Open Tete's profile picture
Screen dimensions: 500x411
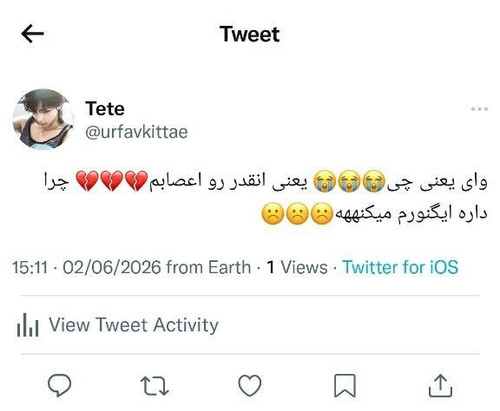pyautogui.click(x=43, y=119)
